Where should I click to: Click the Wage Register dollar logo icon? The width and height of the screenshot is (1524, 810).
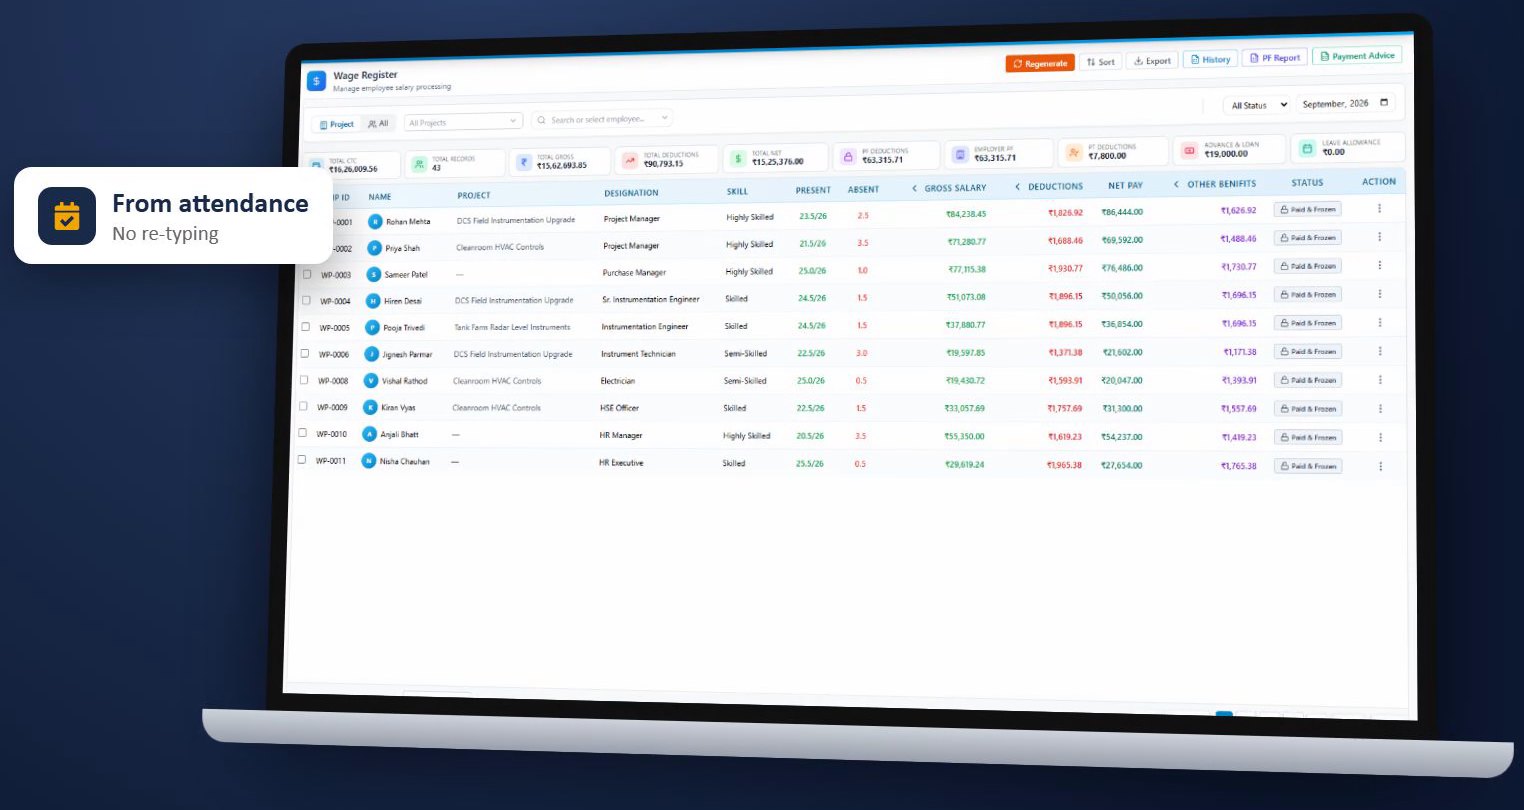point(316,81)
